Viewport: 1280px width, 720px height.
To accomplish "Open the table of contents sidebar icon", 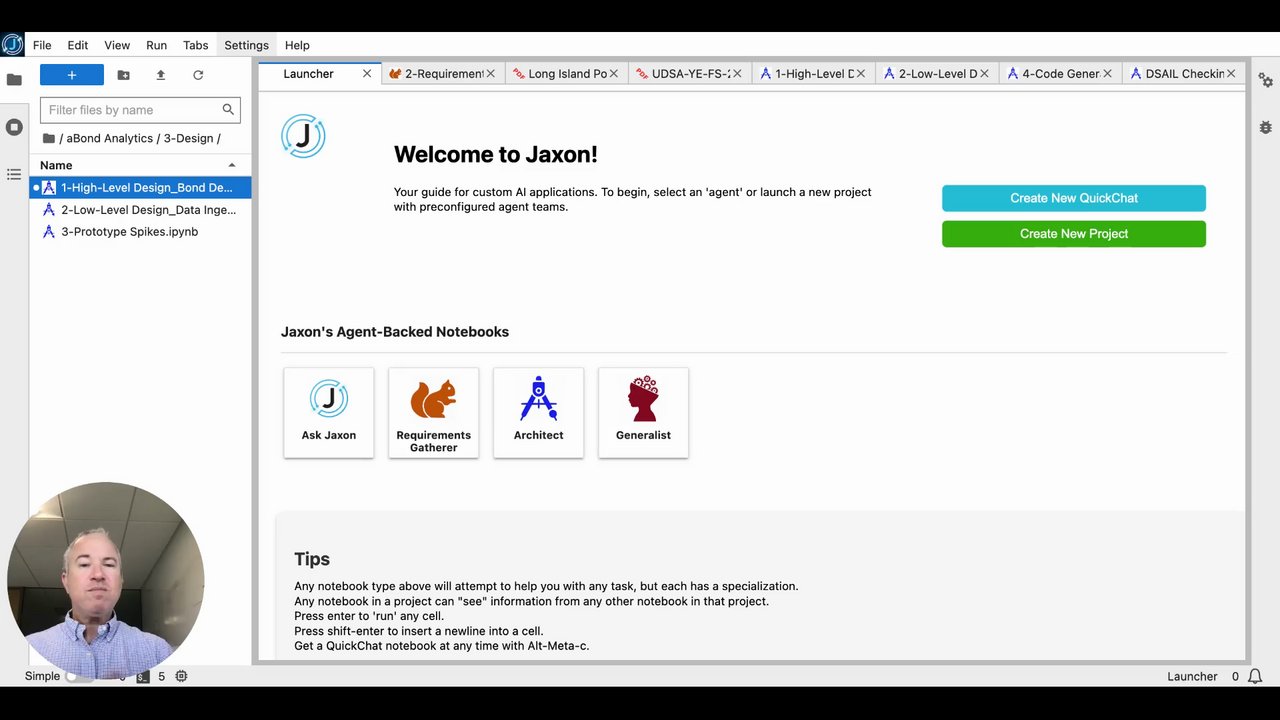I will pos(14,174).
